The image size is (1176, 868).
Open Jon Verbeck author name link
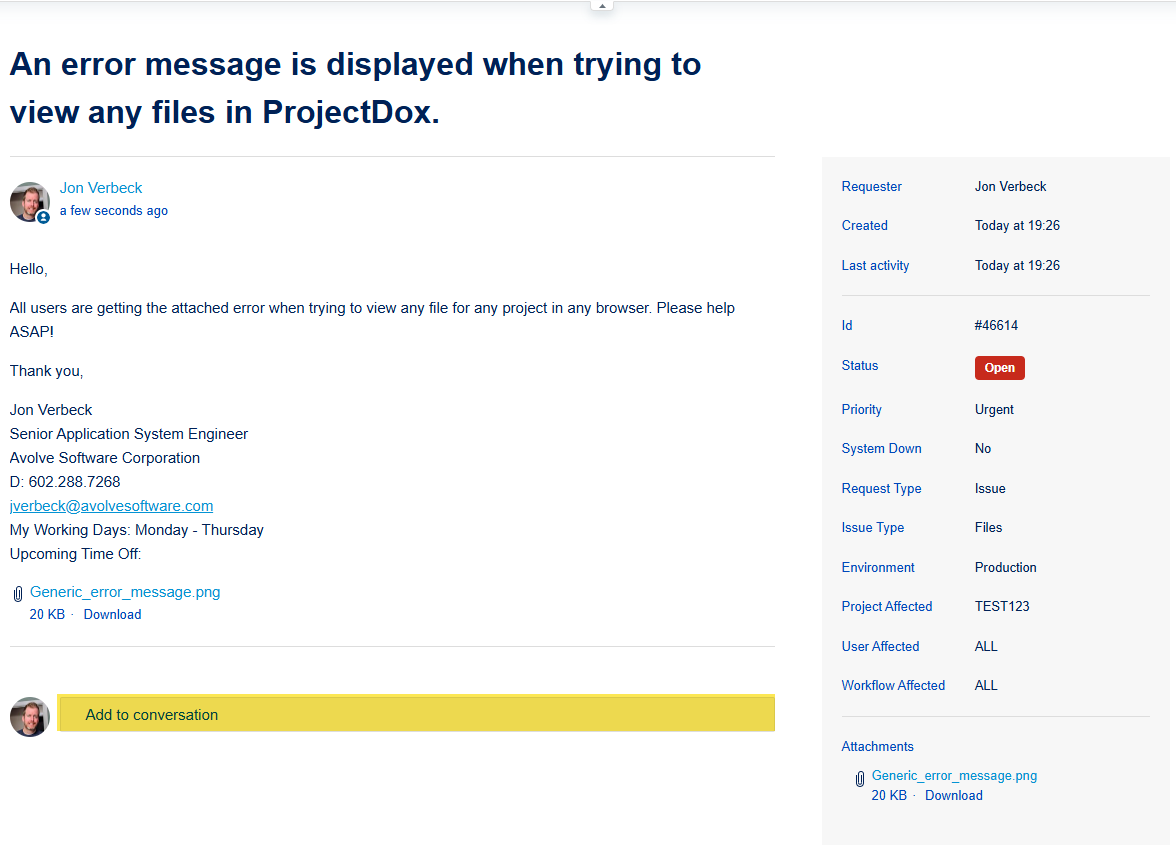(100, 188)
